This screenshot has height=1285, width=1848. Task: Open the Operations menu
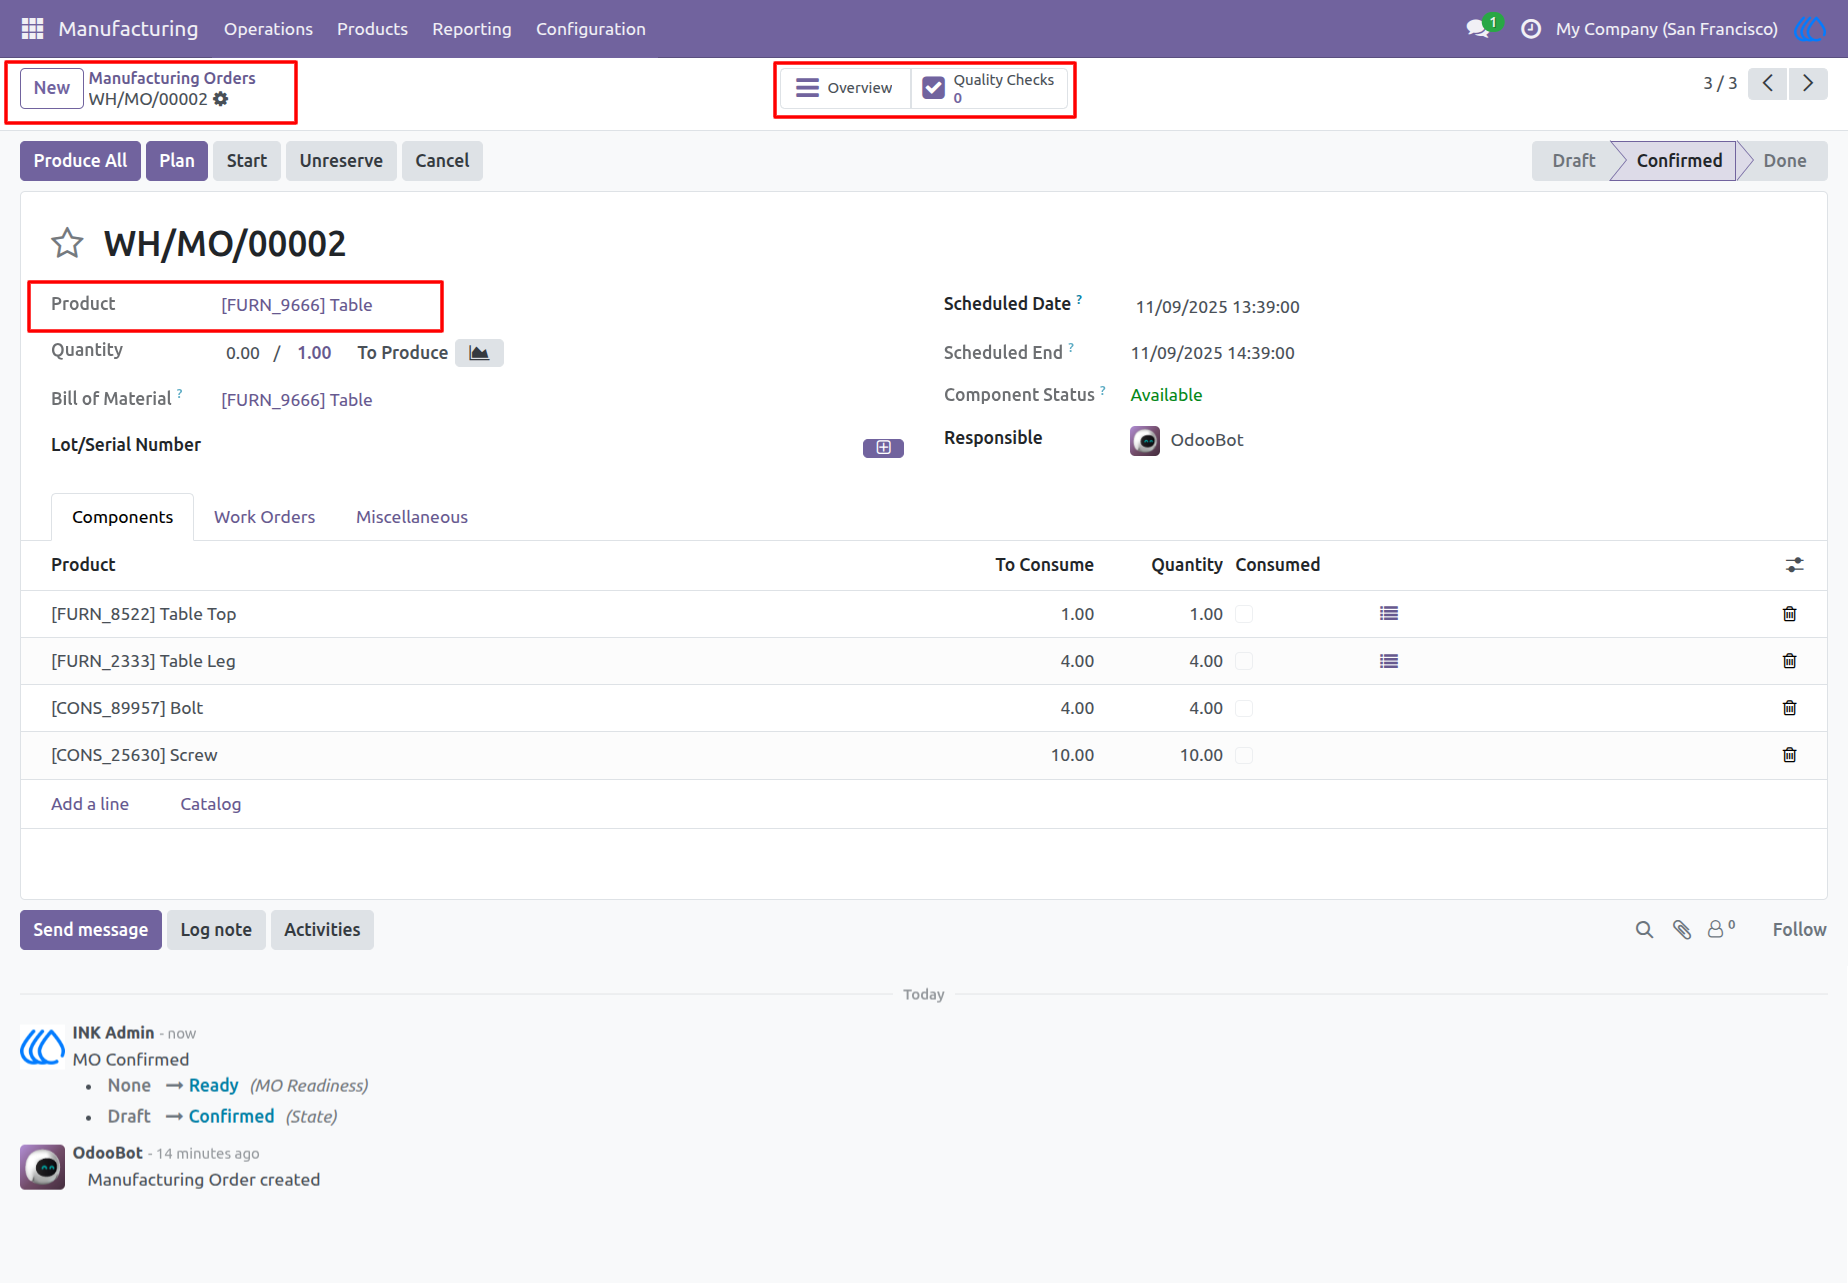point(268,29)
